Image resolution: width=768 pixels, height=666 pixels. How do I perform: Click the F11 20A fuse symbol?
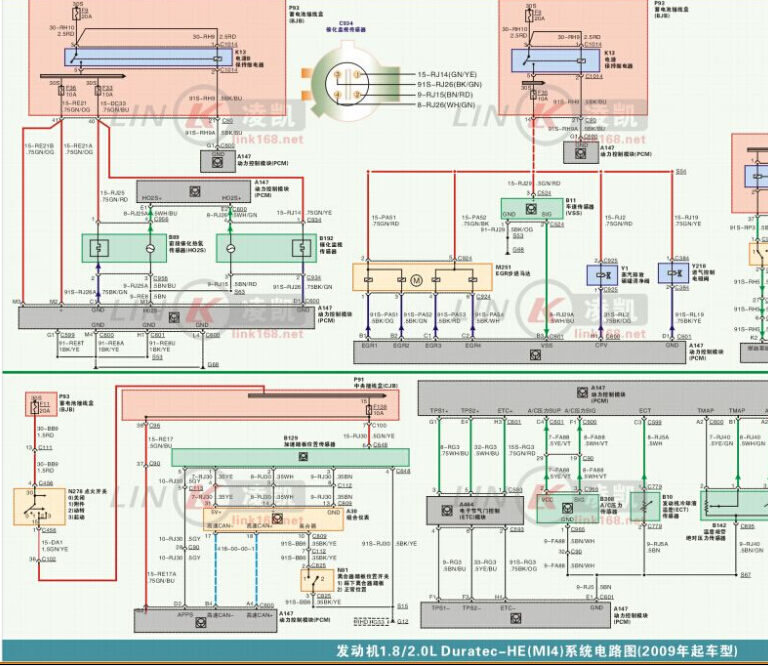click(34, 407)
